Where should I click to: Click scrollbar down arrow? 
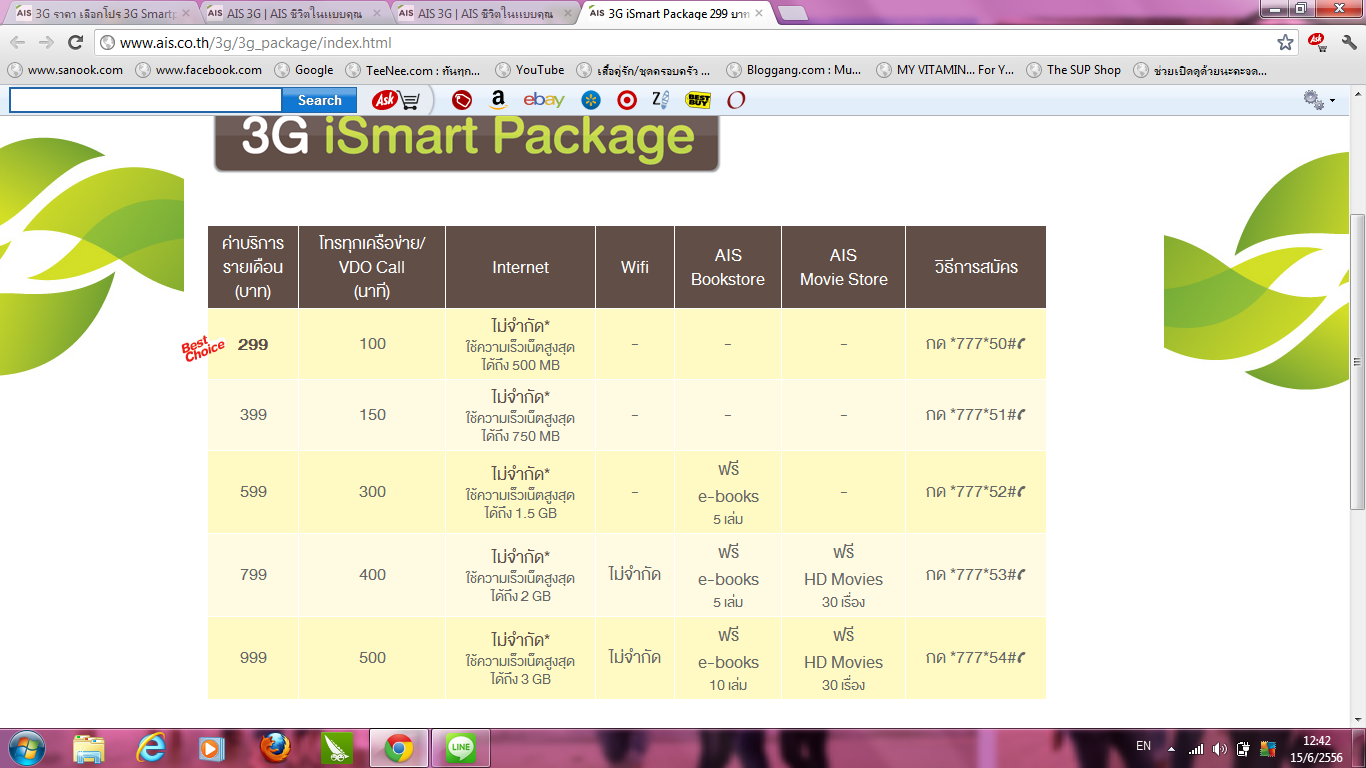1357,719
